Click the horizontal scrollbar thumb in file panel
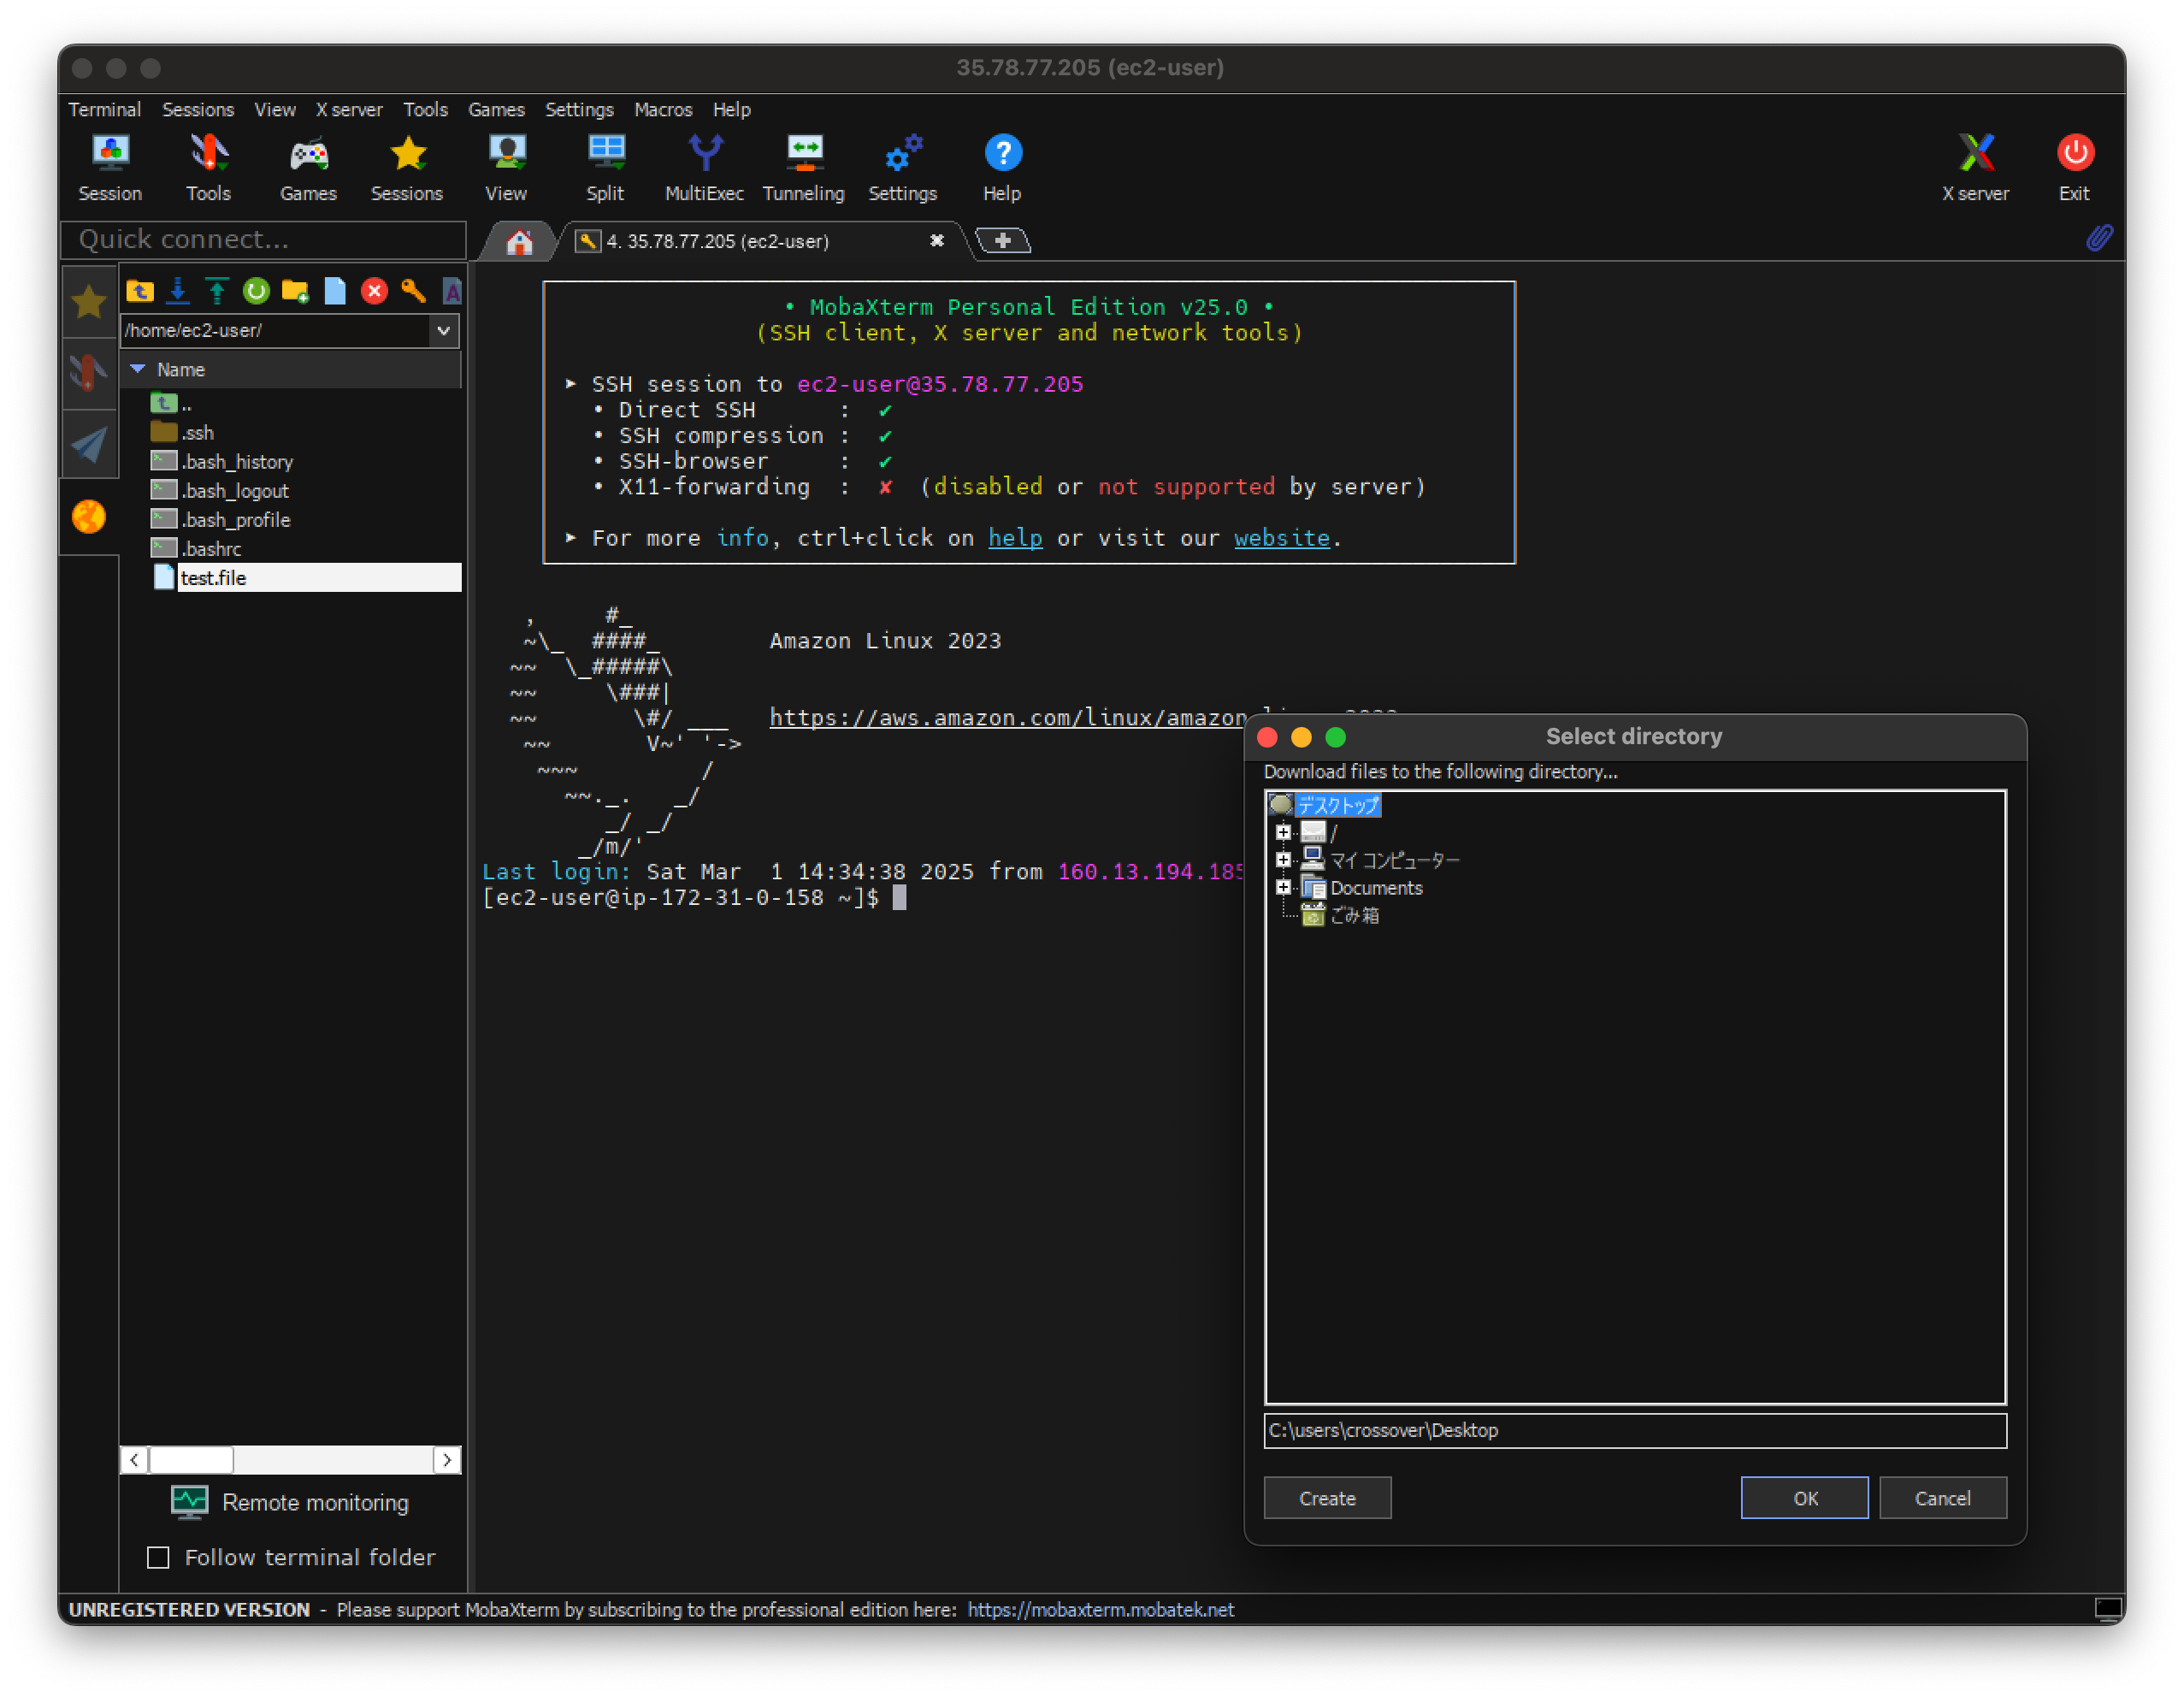 click(191, 1460)
